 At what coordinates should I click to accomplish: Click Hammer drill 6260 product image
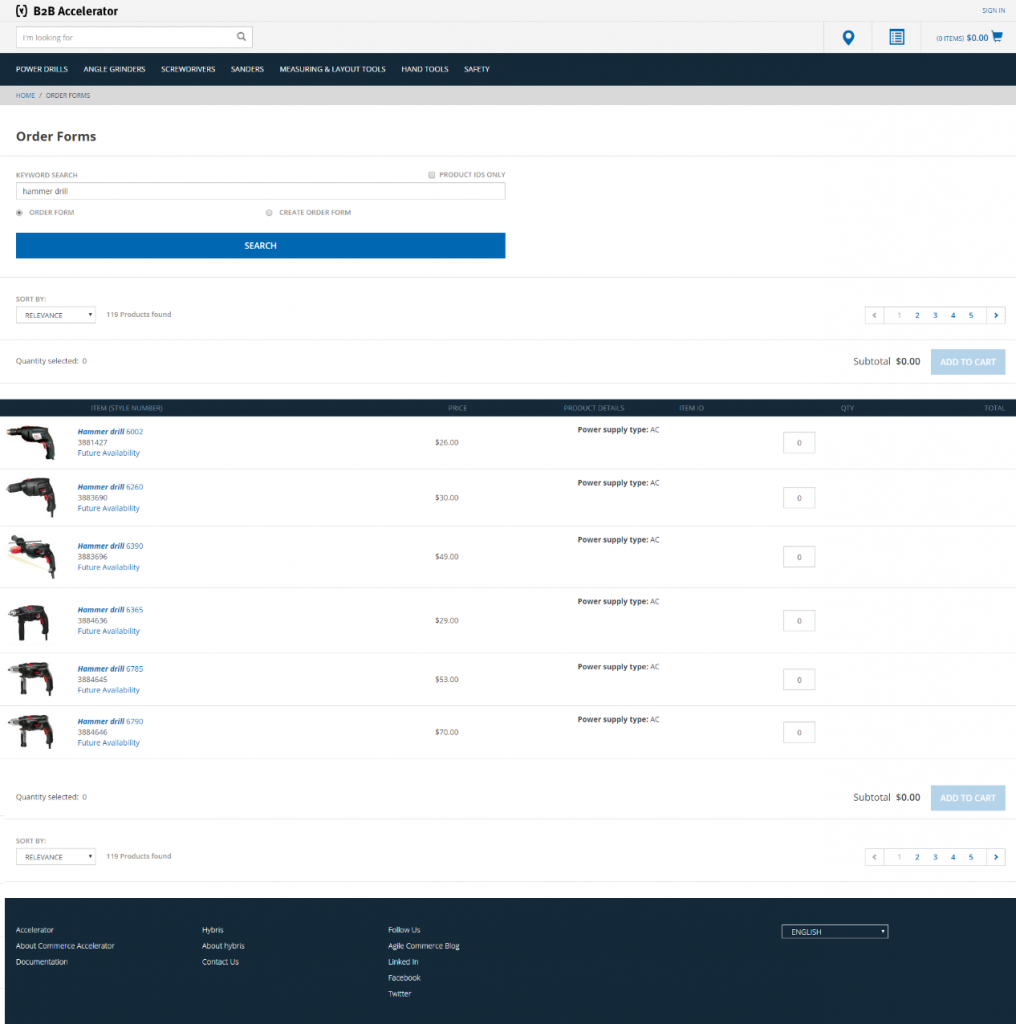(x=31, y=496)
